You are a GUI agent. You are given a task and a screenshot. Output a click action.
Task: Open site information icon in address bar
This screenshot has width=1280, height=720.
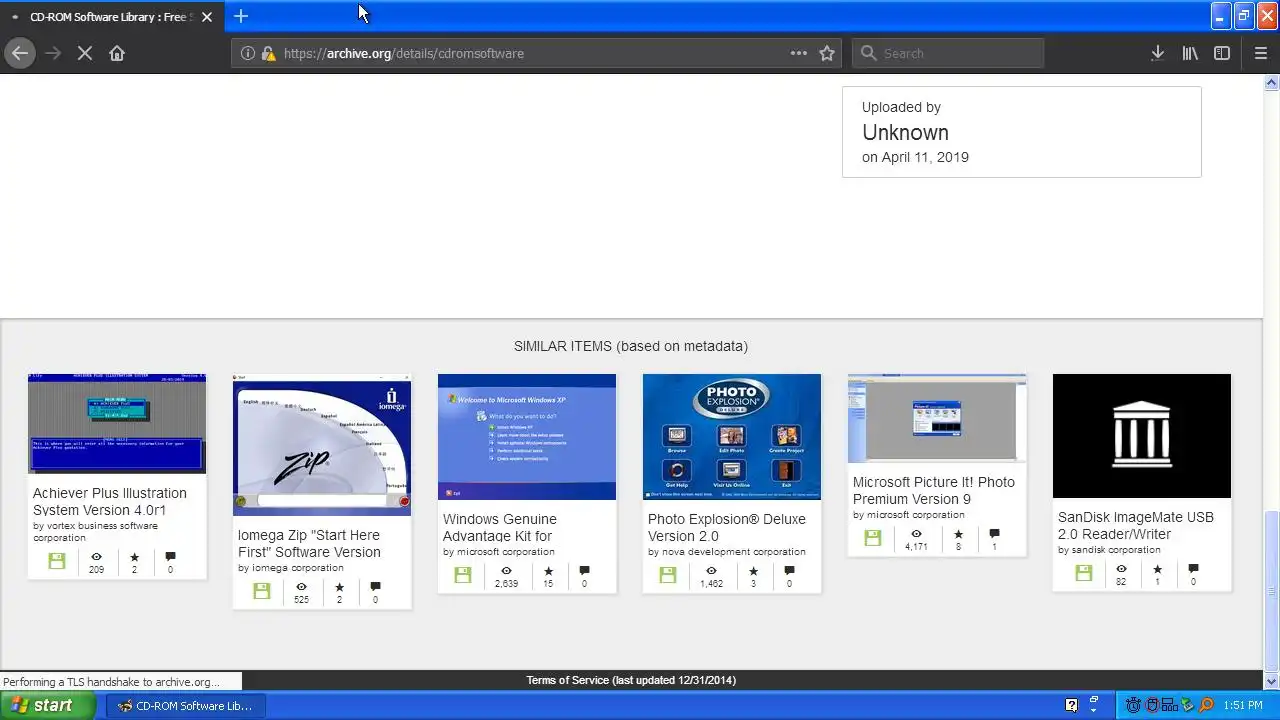[248, 53]
